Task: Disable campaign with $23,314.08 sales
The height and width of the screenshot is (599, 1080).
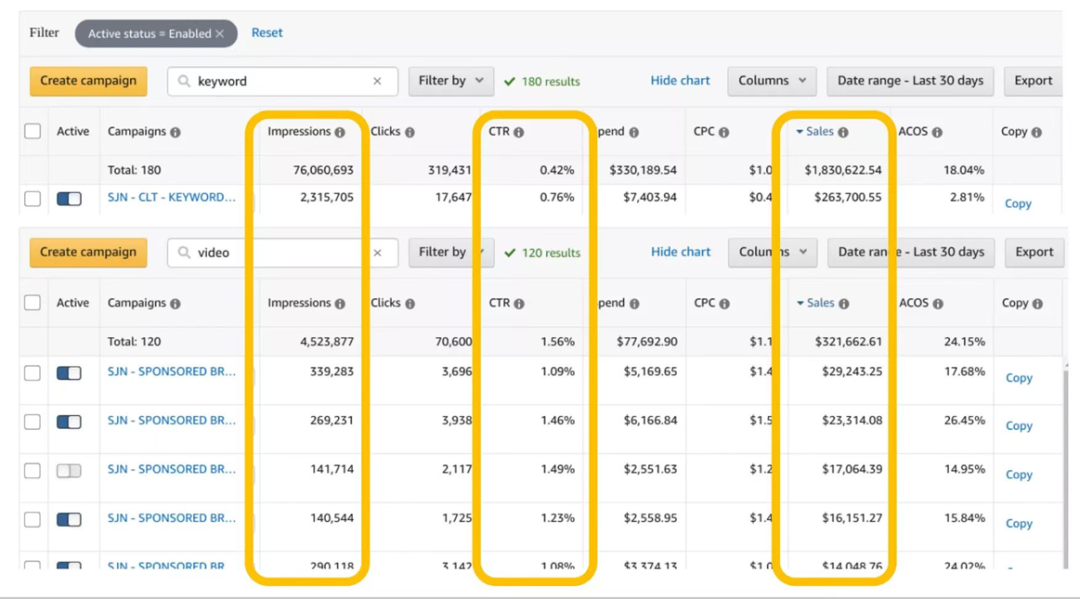Action: pos(69,421)
